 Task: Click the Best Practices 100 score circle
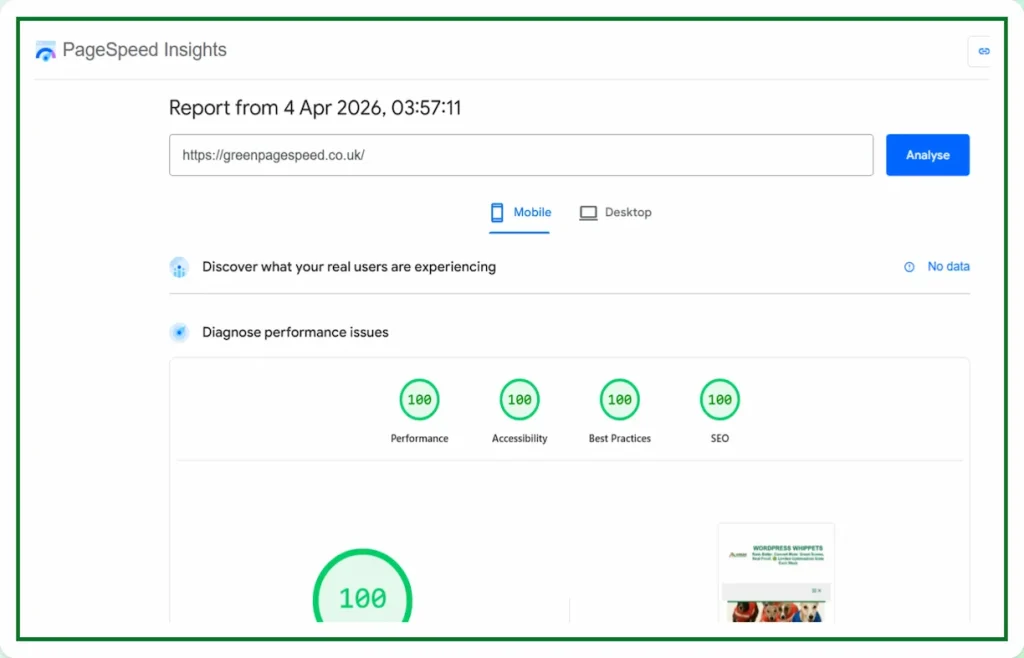(x=619, y=398)
